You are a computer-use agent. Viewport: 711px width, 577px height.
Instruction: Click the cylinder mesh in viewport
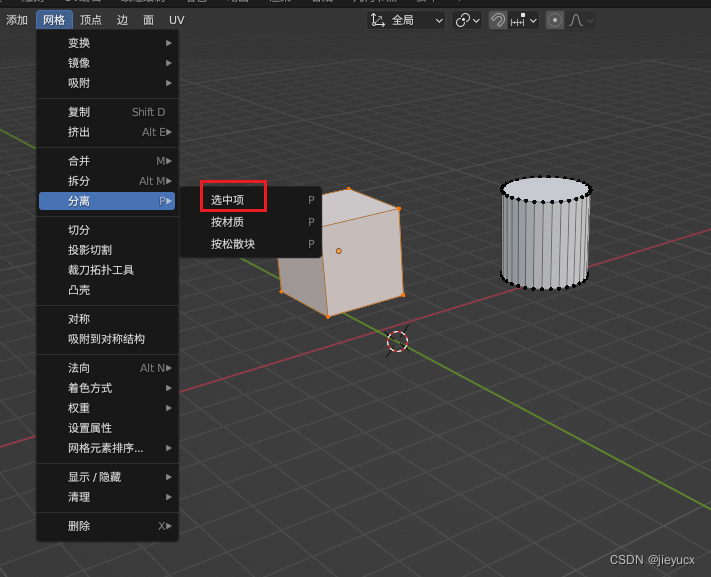[x=546, y=234]
